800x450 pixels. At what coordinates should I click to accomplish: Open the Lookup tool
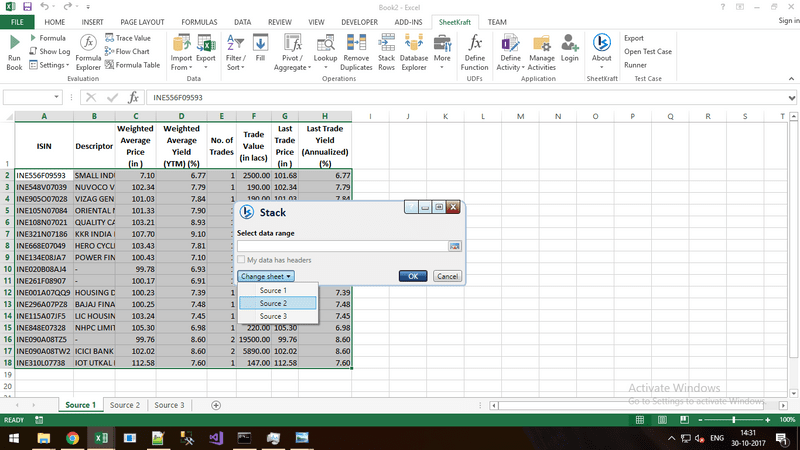pos(325,53)
